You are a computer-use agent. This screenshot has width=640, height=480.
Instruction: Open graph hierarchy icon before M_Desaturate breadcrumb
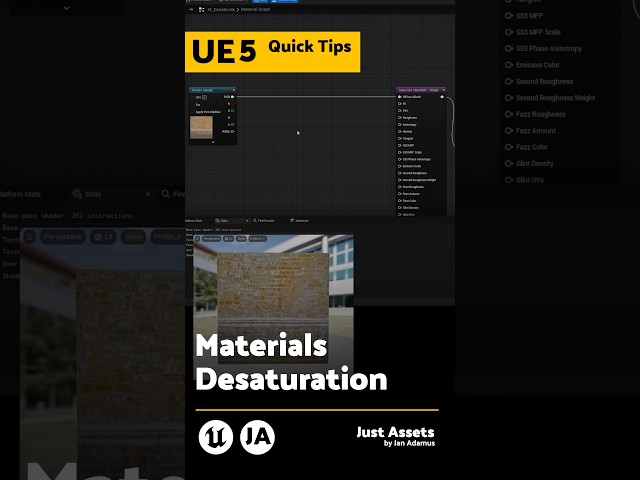[202, 9]
